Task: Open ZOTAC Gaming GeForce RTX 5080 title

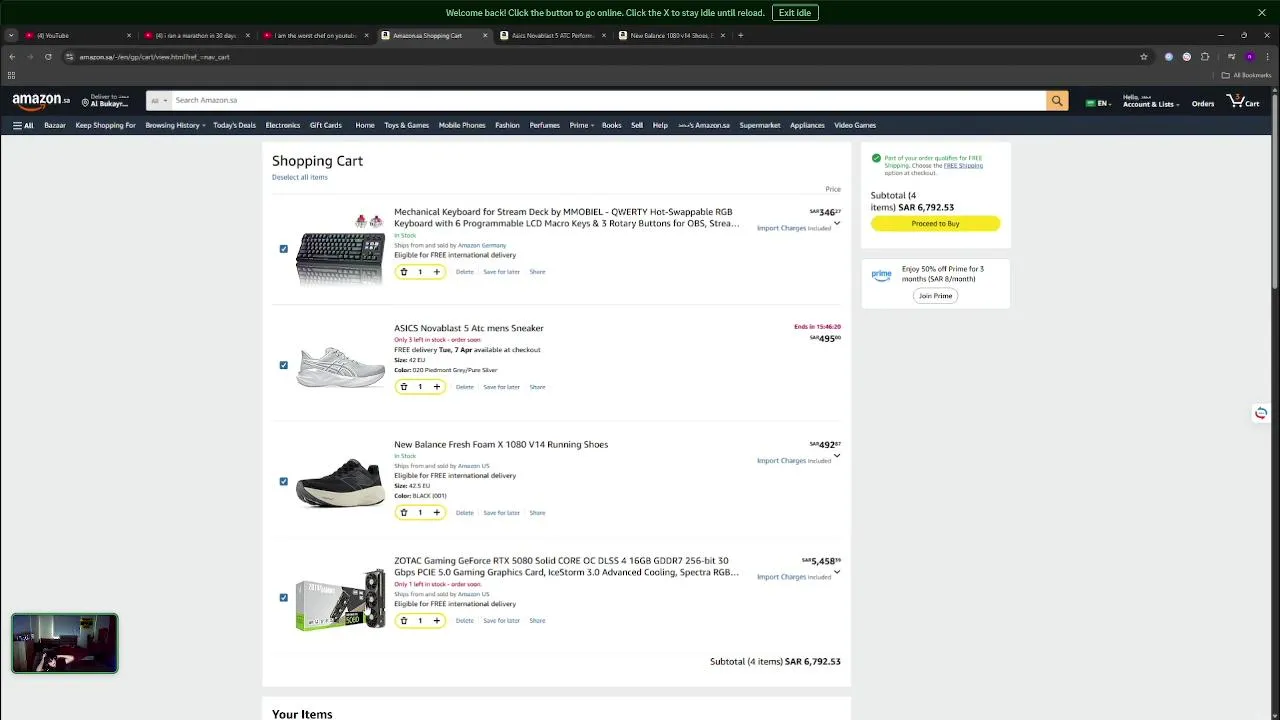Action: (566, 567)
